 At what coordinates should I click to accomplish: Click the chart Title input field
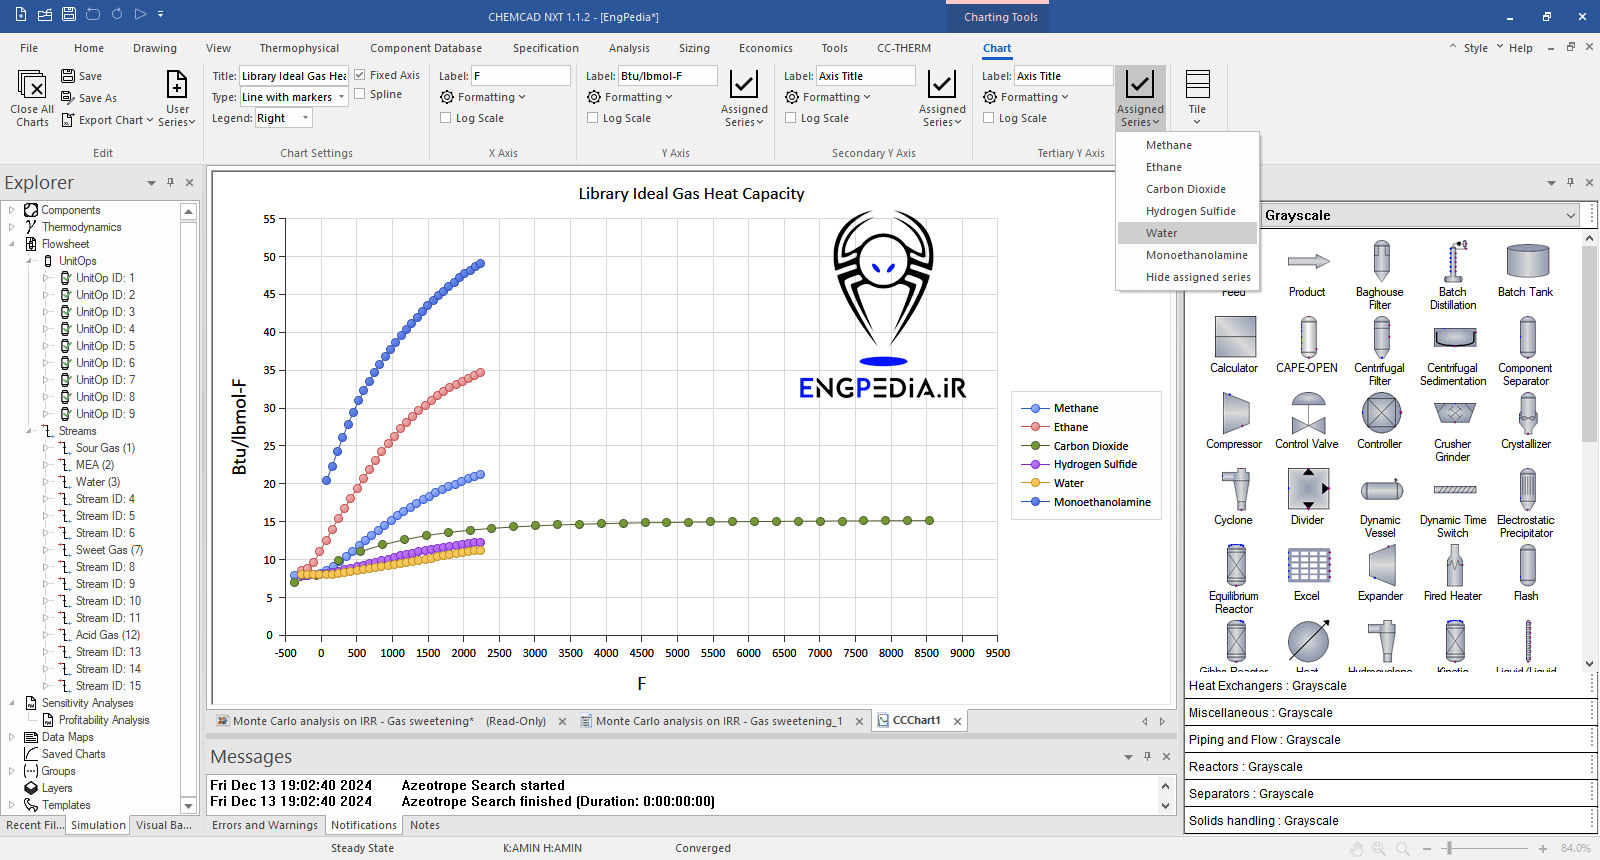click(294, 76)
